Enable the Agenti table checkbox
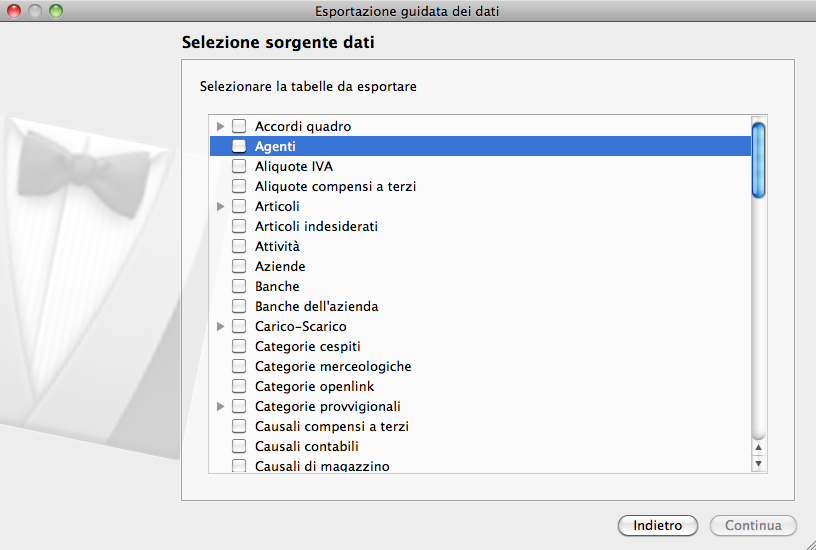816x550 pixels. (x=239, y=146)
